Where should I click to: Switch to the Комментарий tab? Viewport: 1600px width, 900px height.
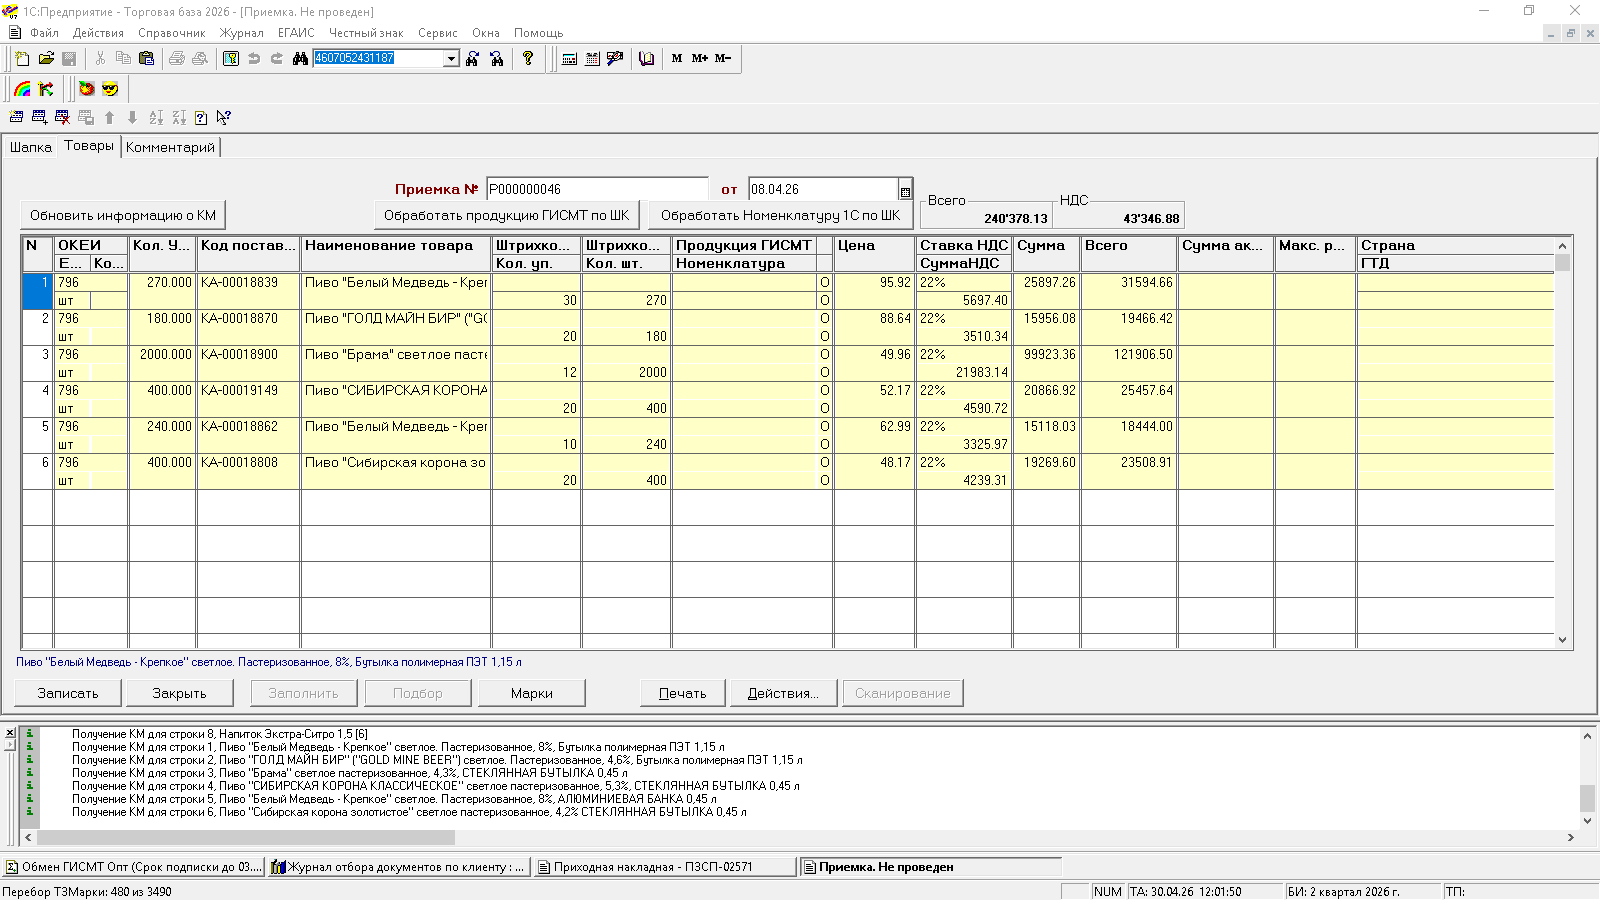tap(170, 147)
